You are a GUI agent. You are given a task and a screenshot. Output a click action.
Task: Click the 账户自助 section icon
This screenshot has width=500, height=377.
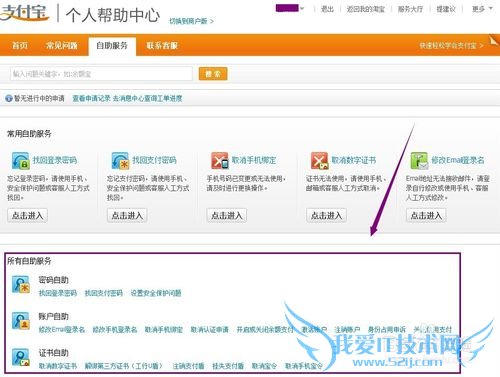21,320
